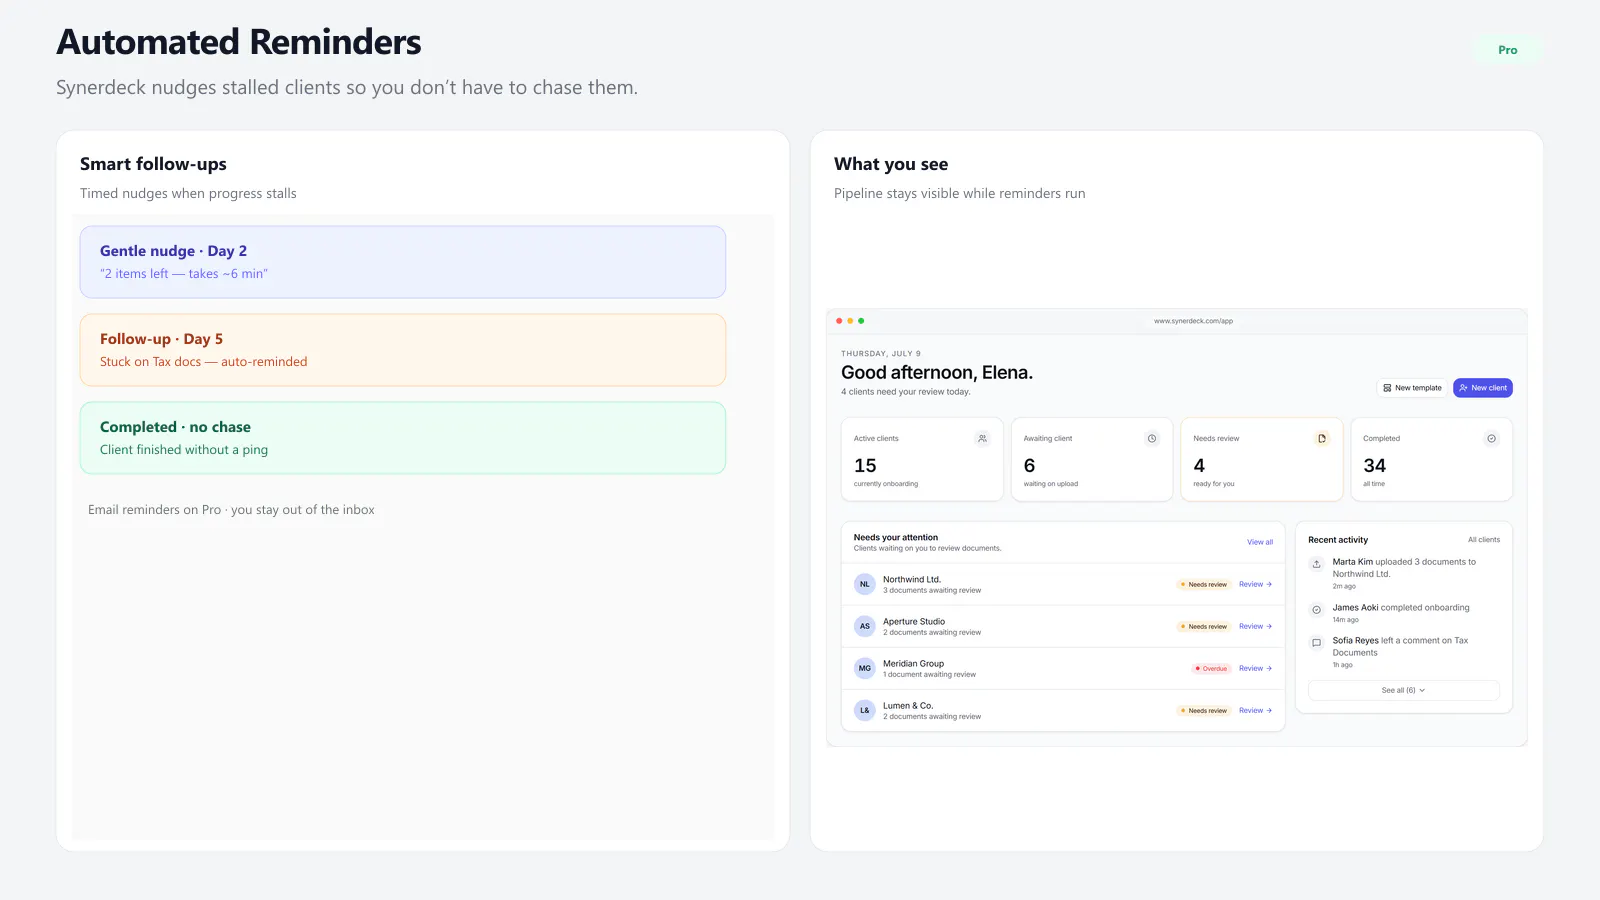Click the NL avatar for Northwind Ltd.

tap(865, 584)
